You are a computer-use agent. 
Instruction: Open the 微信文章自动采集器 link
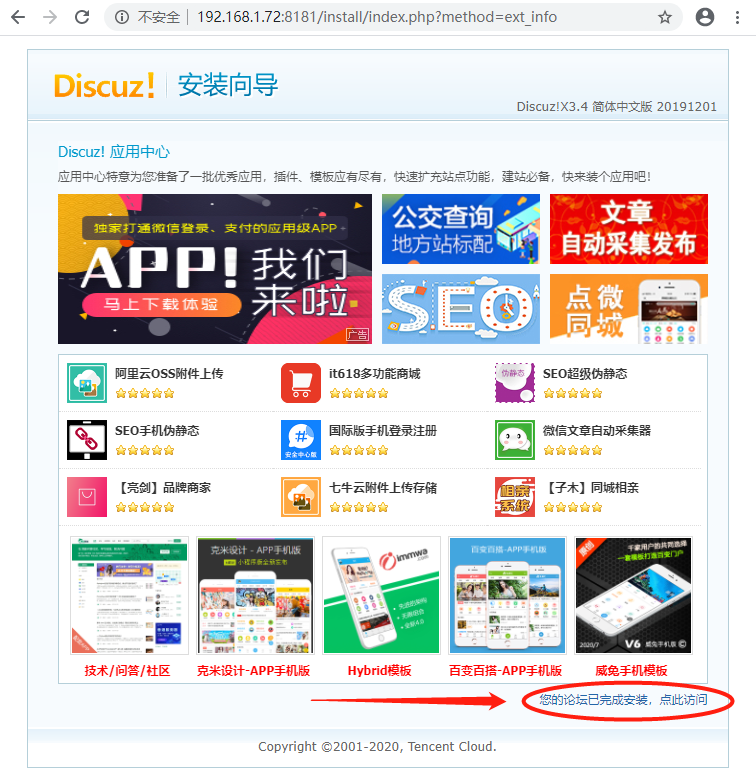[597, 431]
